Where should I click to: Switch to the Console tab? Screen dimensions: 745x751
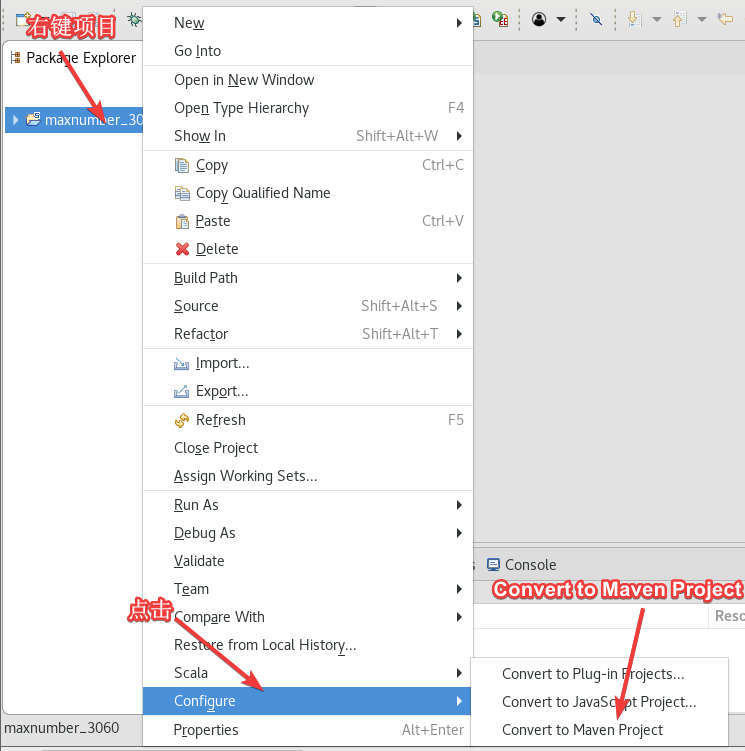[522, 565]
